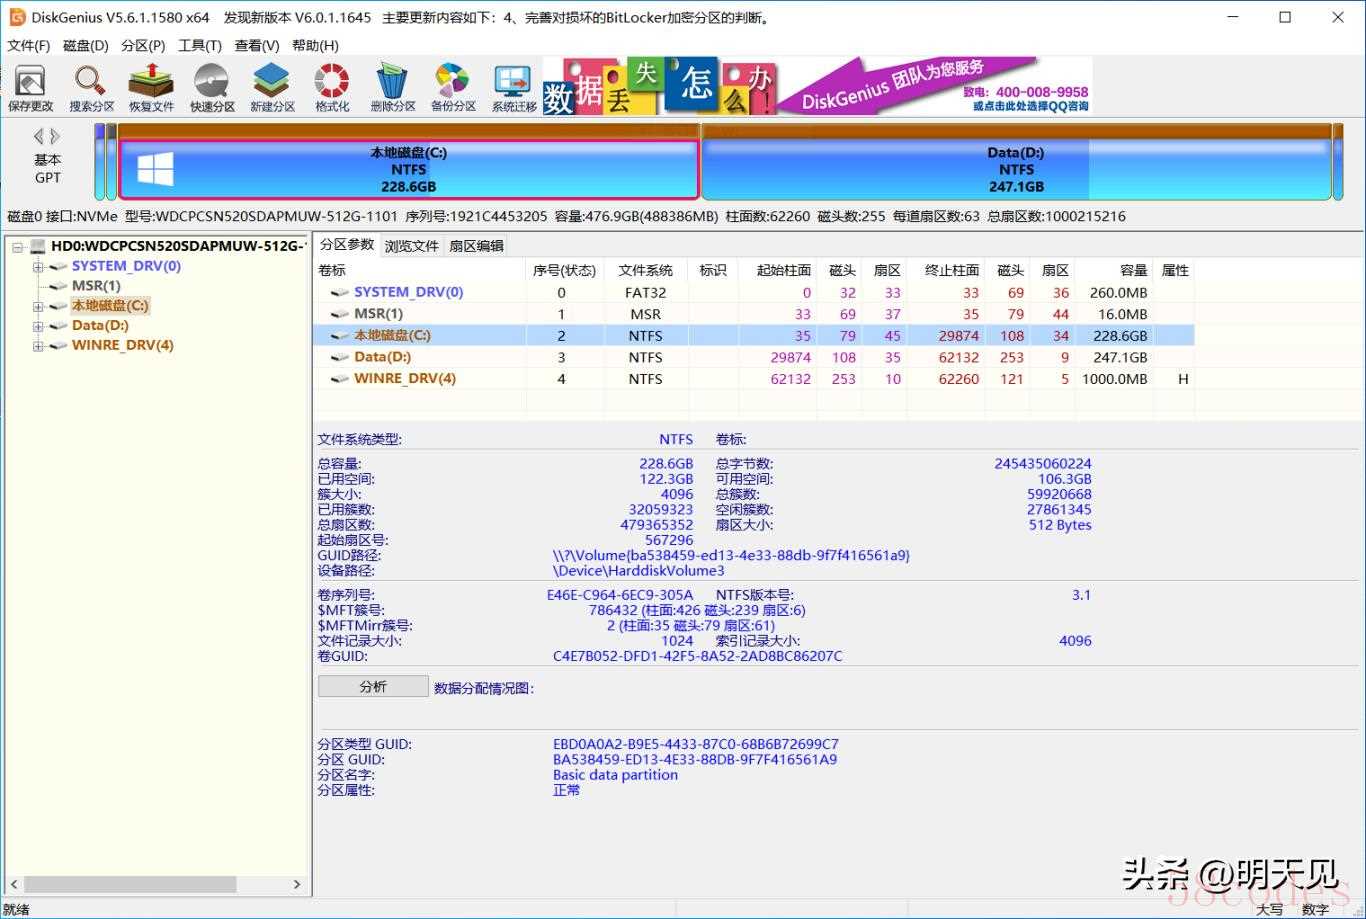Click the HD0 hard disk icon in the tree
This screenshot has height=919, width=1366.
tap(38, 246)
